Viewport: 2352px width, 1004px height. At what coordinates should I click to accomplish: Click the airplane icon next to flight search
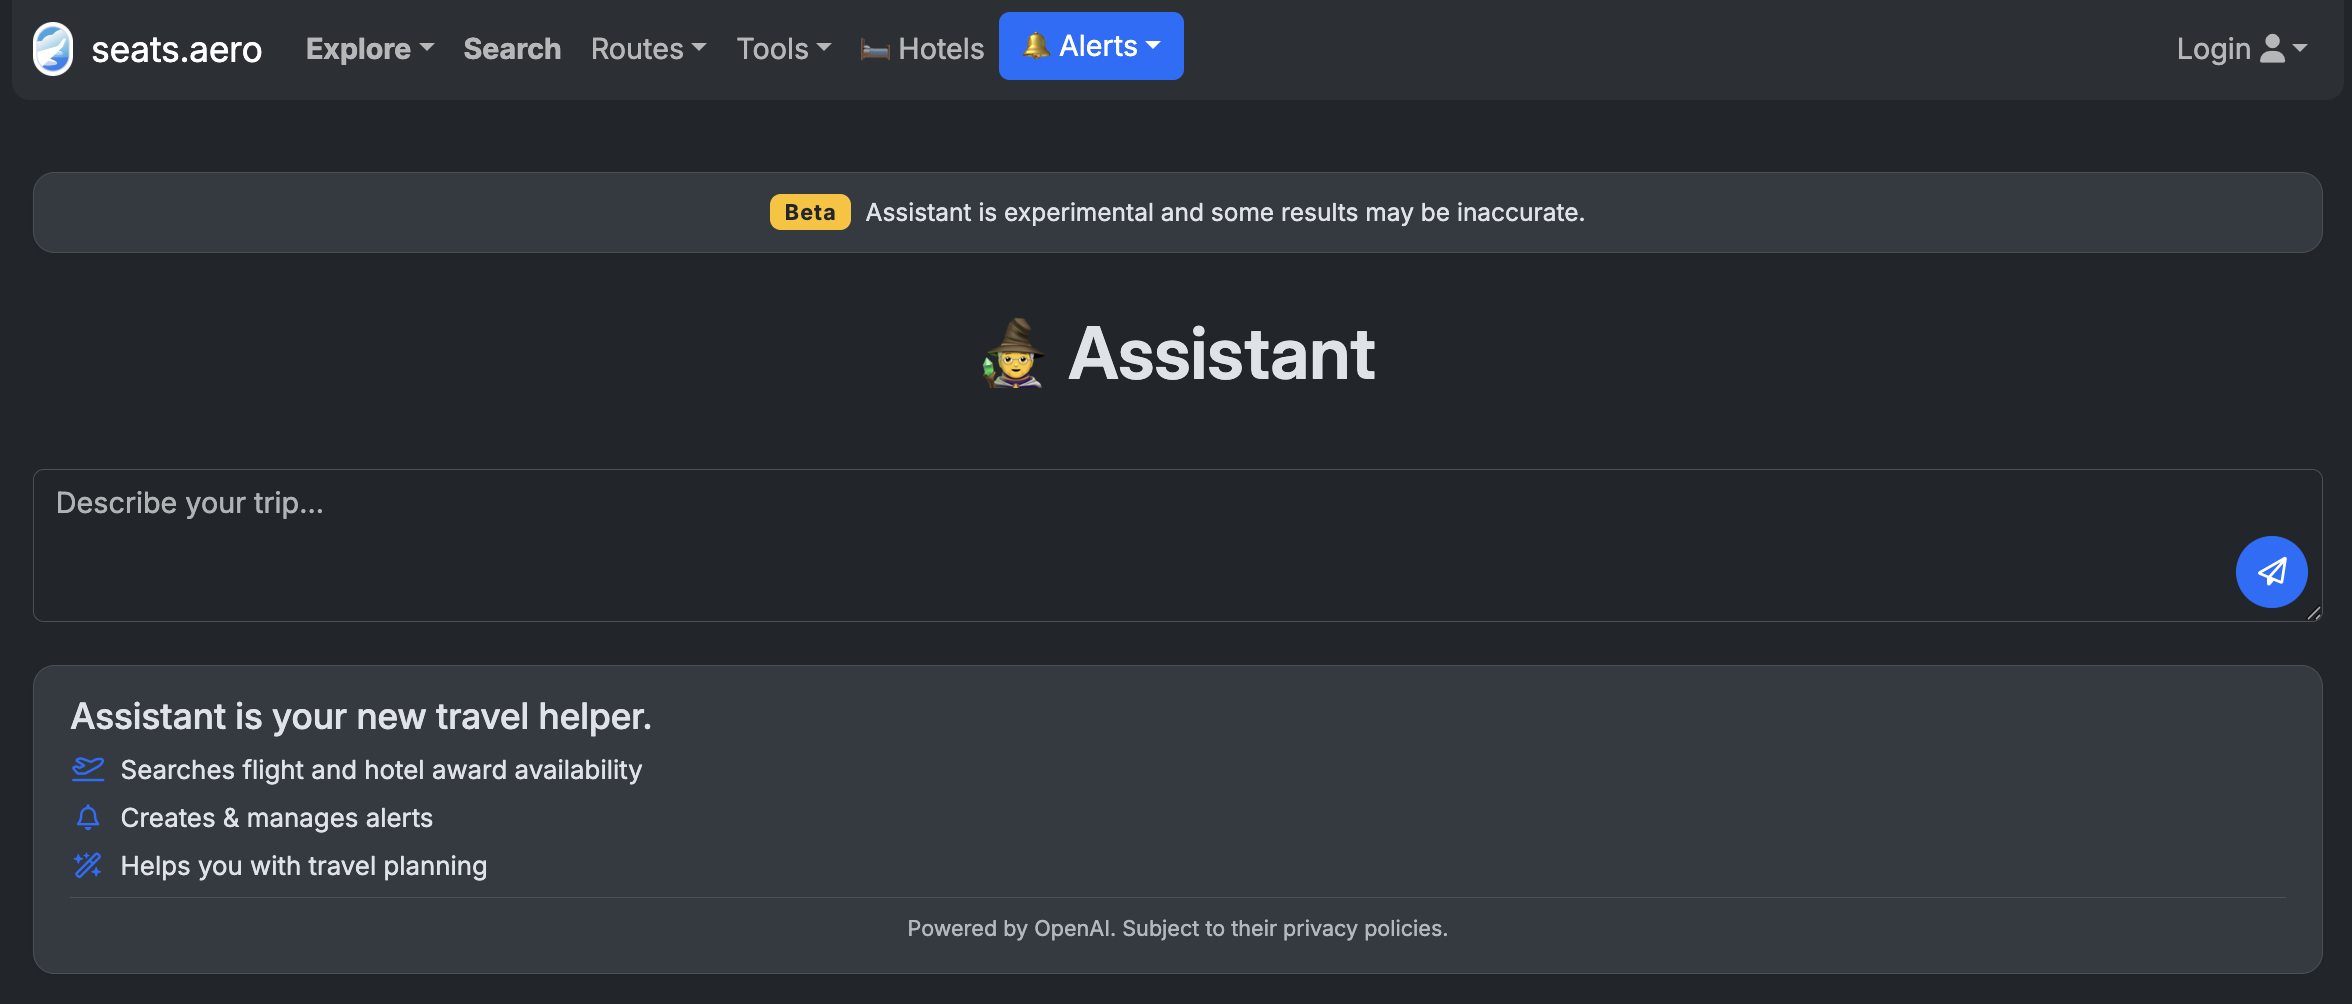[88, 769]
